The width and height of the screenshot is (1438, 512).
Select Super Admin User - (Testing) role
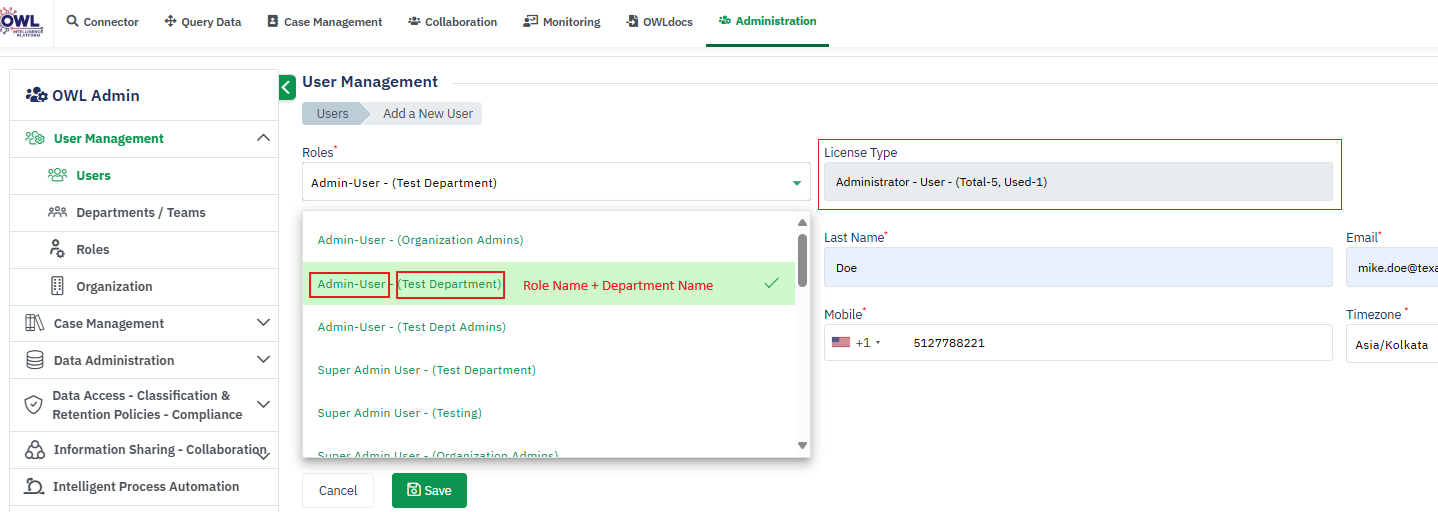pyautogui.click(x=399, y=413)
